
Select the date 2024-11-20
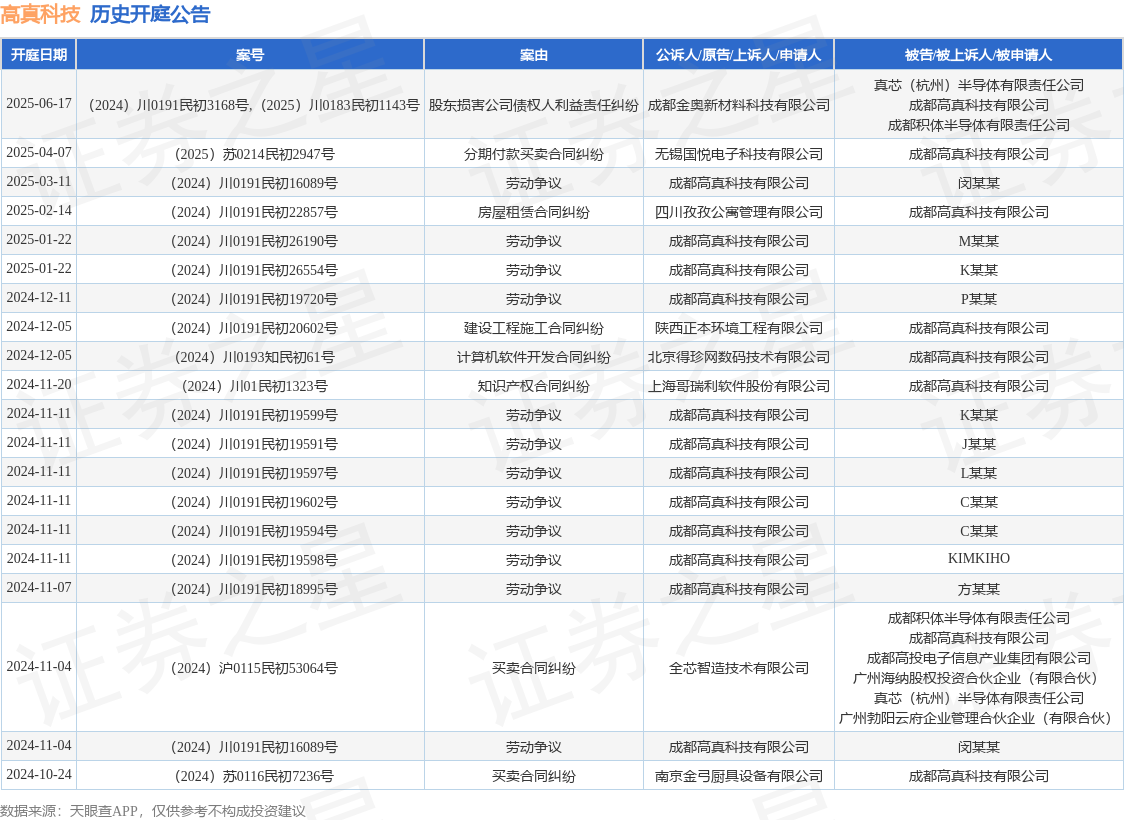coord(39,384)
